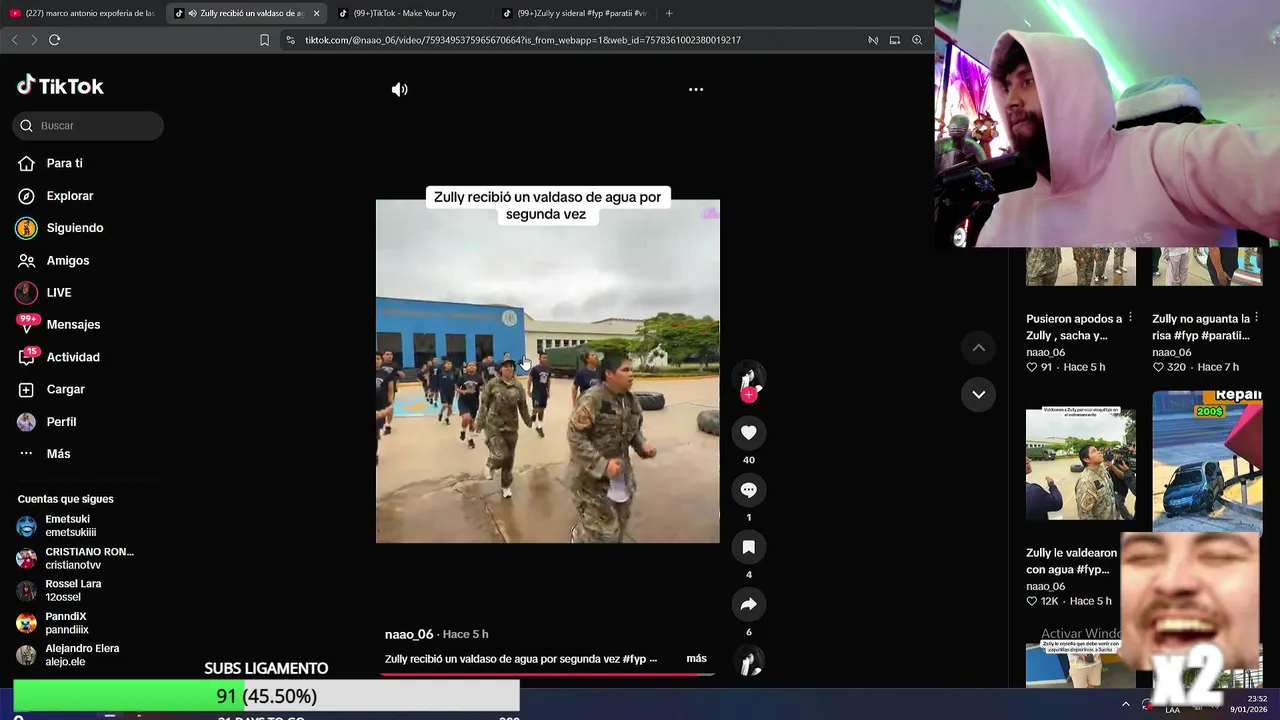Show hidden system tray icons
This screenshot has width=1280, height=720.
point(1126,704)
